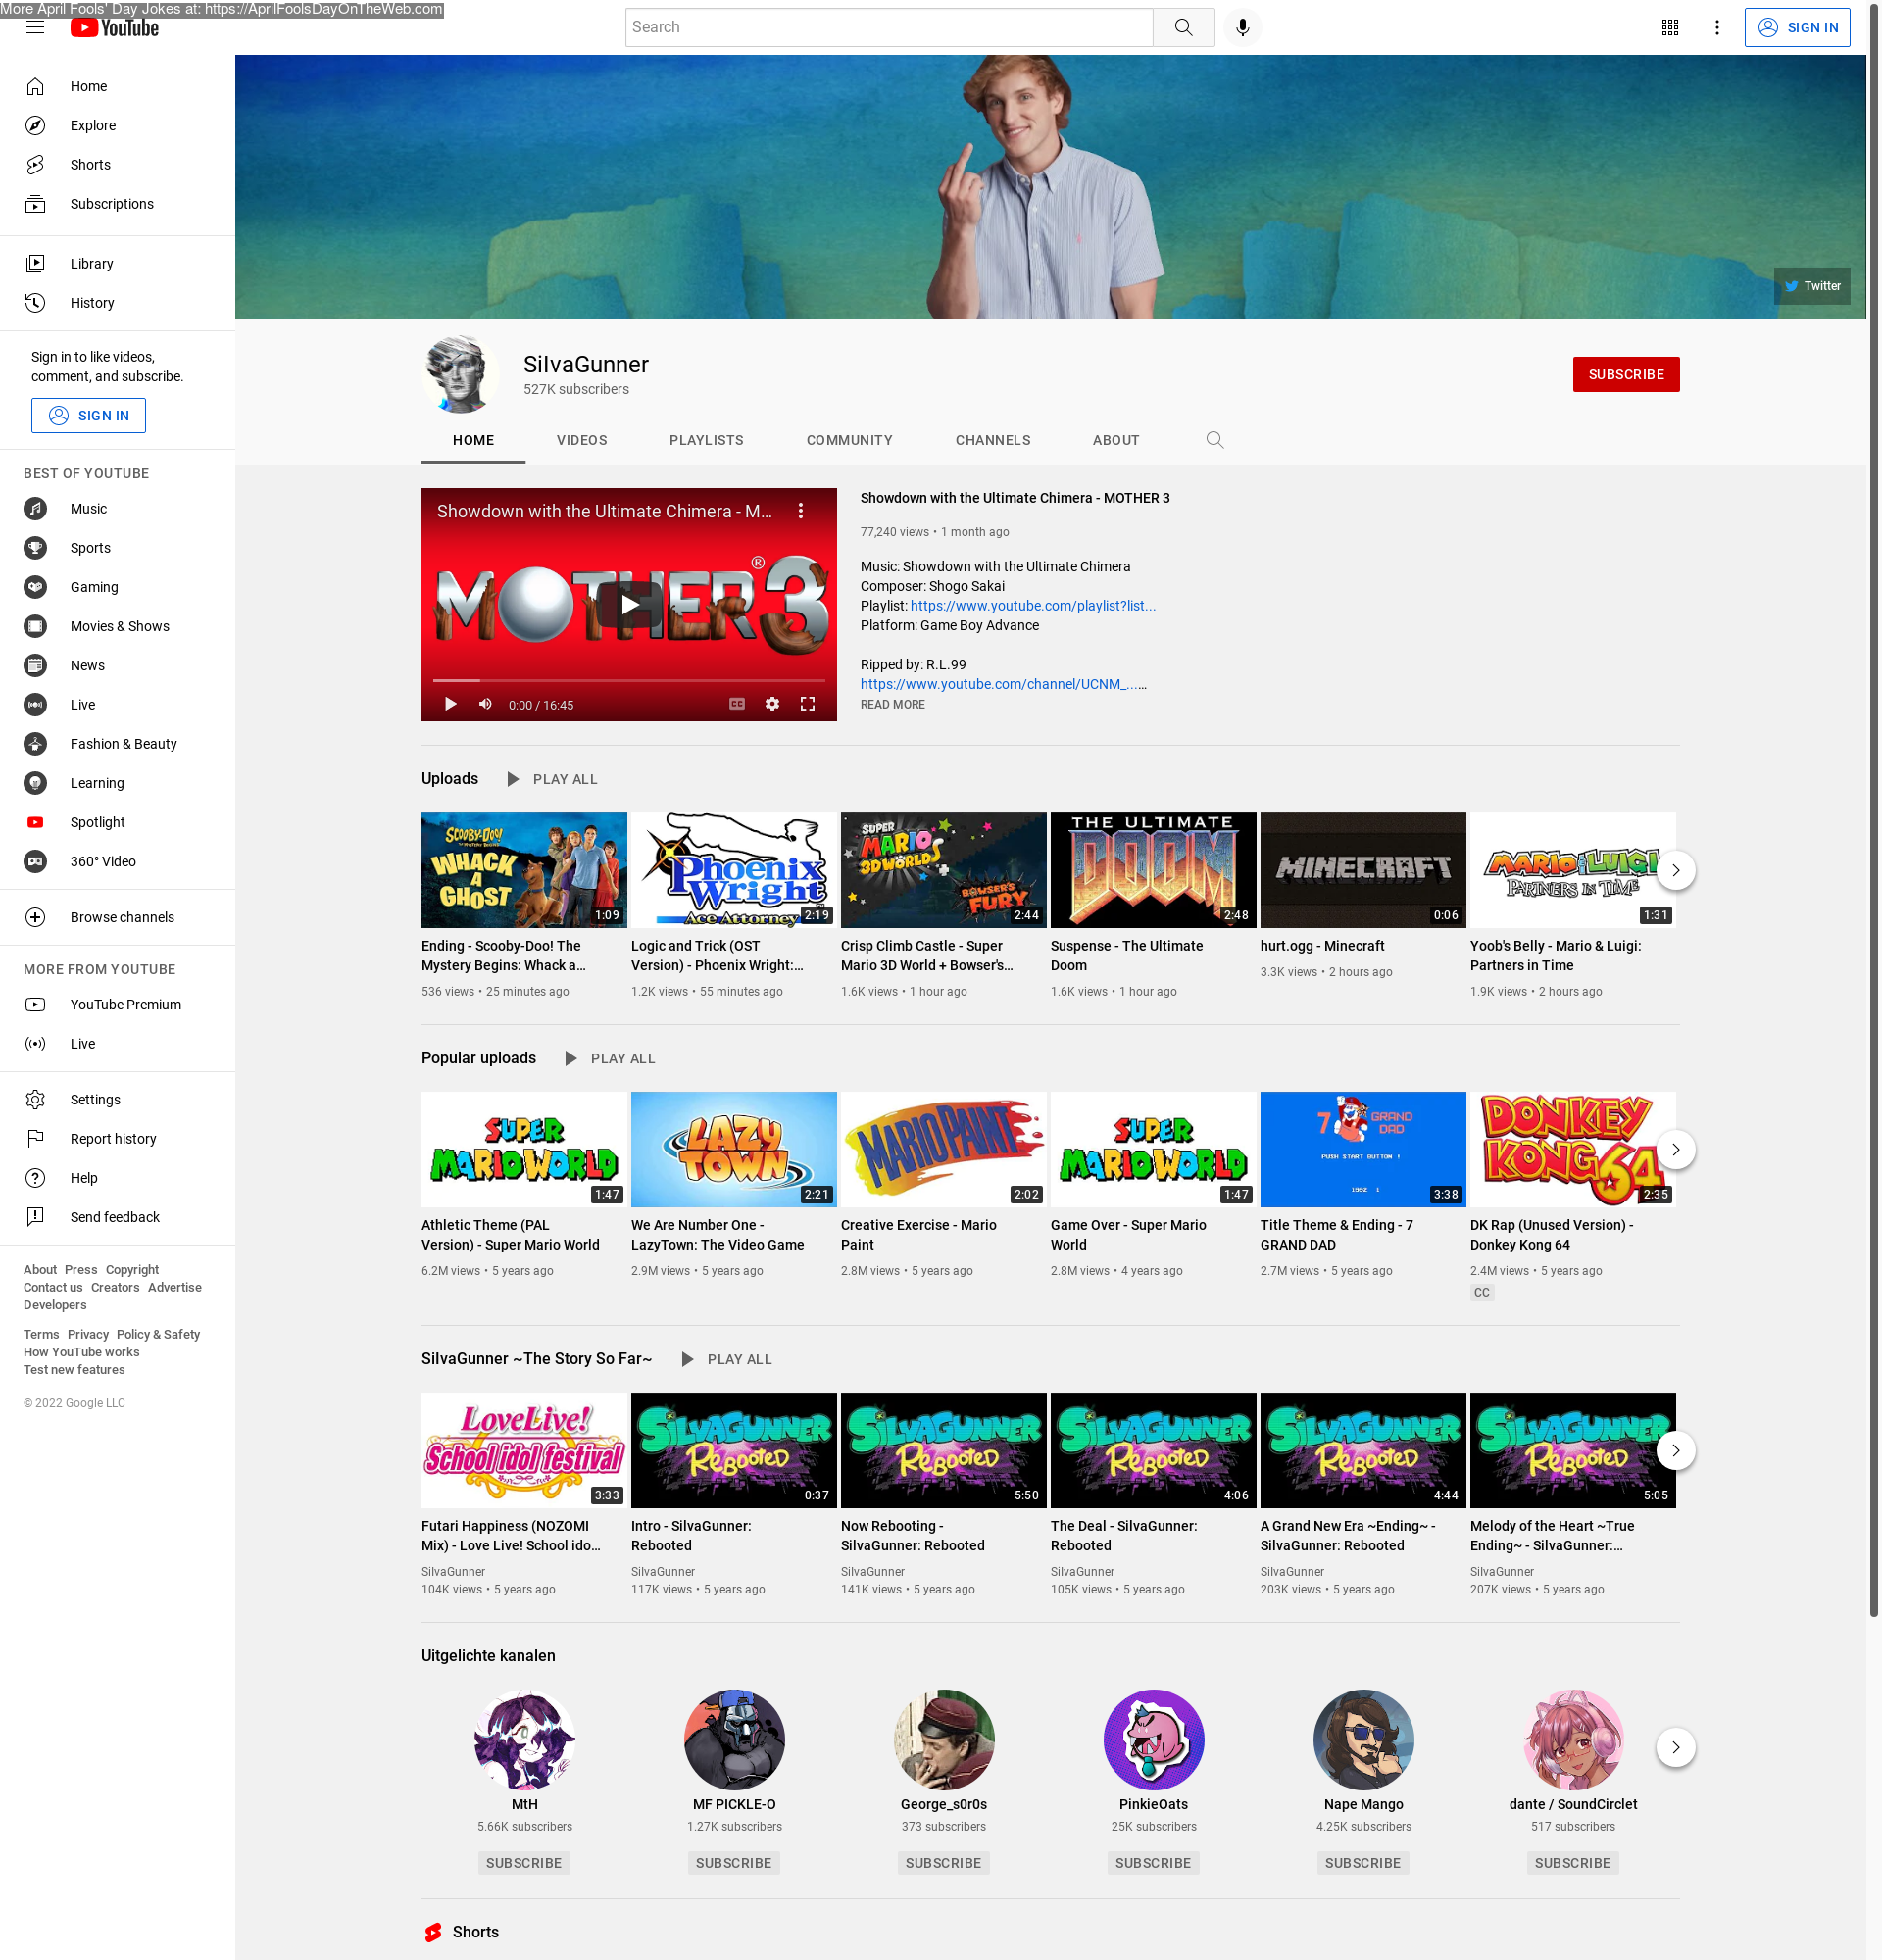Click the search magnifier button
Image resolution: width=1882 pixels, height=1960 pixels.
[1184, 27]
